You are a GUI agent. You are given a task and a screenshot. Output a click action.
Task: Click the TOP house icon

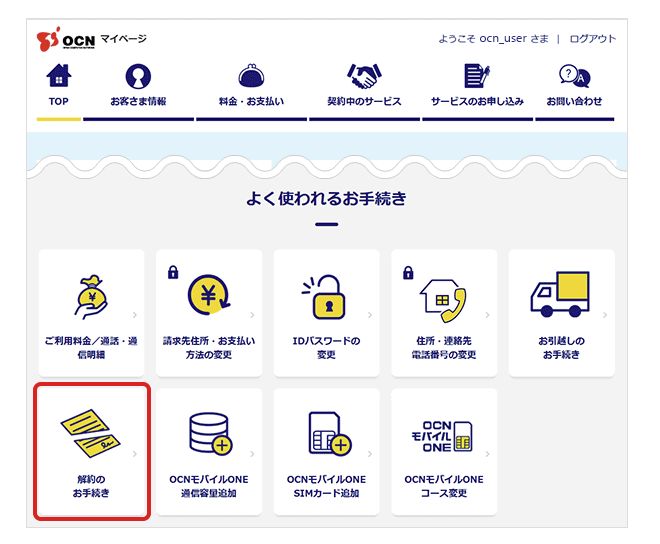(x=59, y=75)
